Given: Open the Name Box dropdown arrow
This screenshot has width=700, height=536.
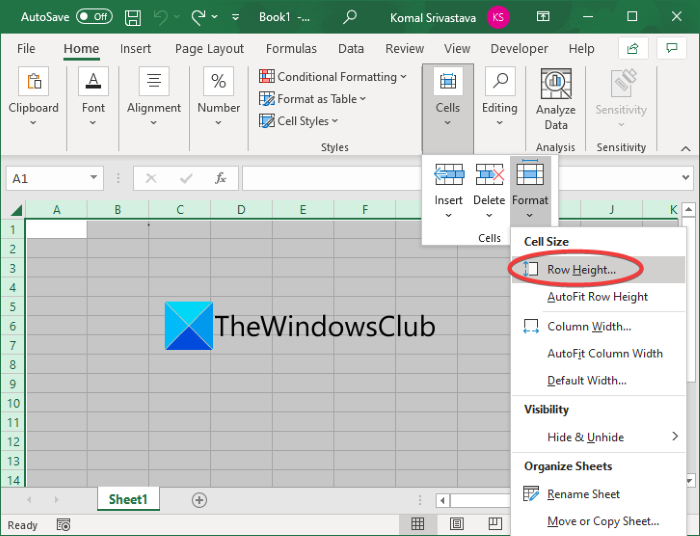Looking at the screenshot, I should point(94,178).
